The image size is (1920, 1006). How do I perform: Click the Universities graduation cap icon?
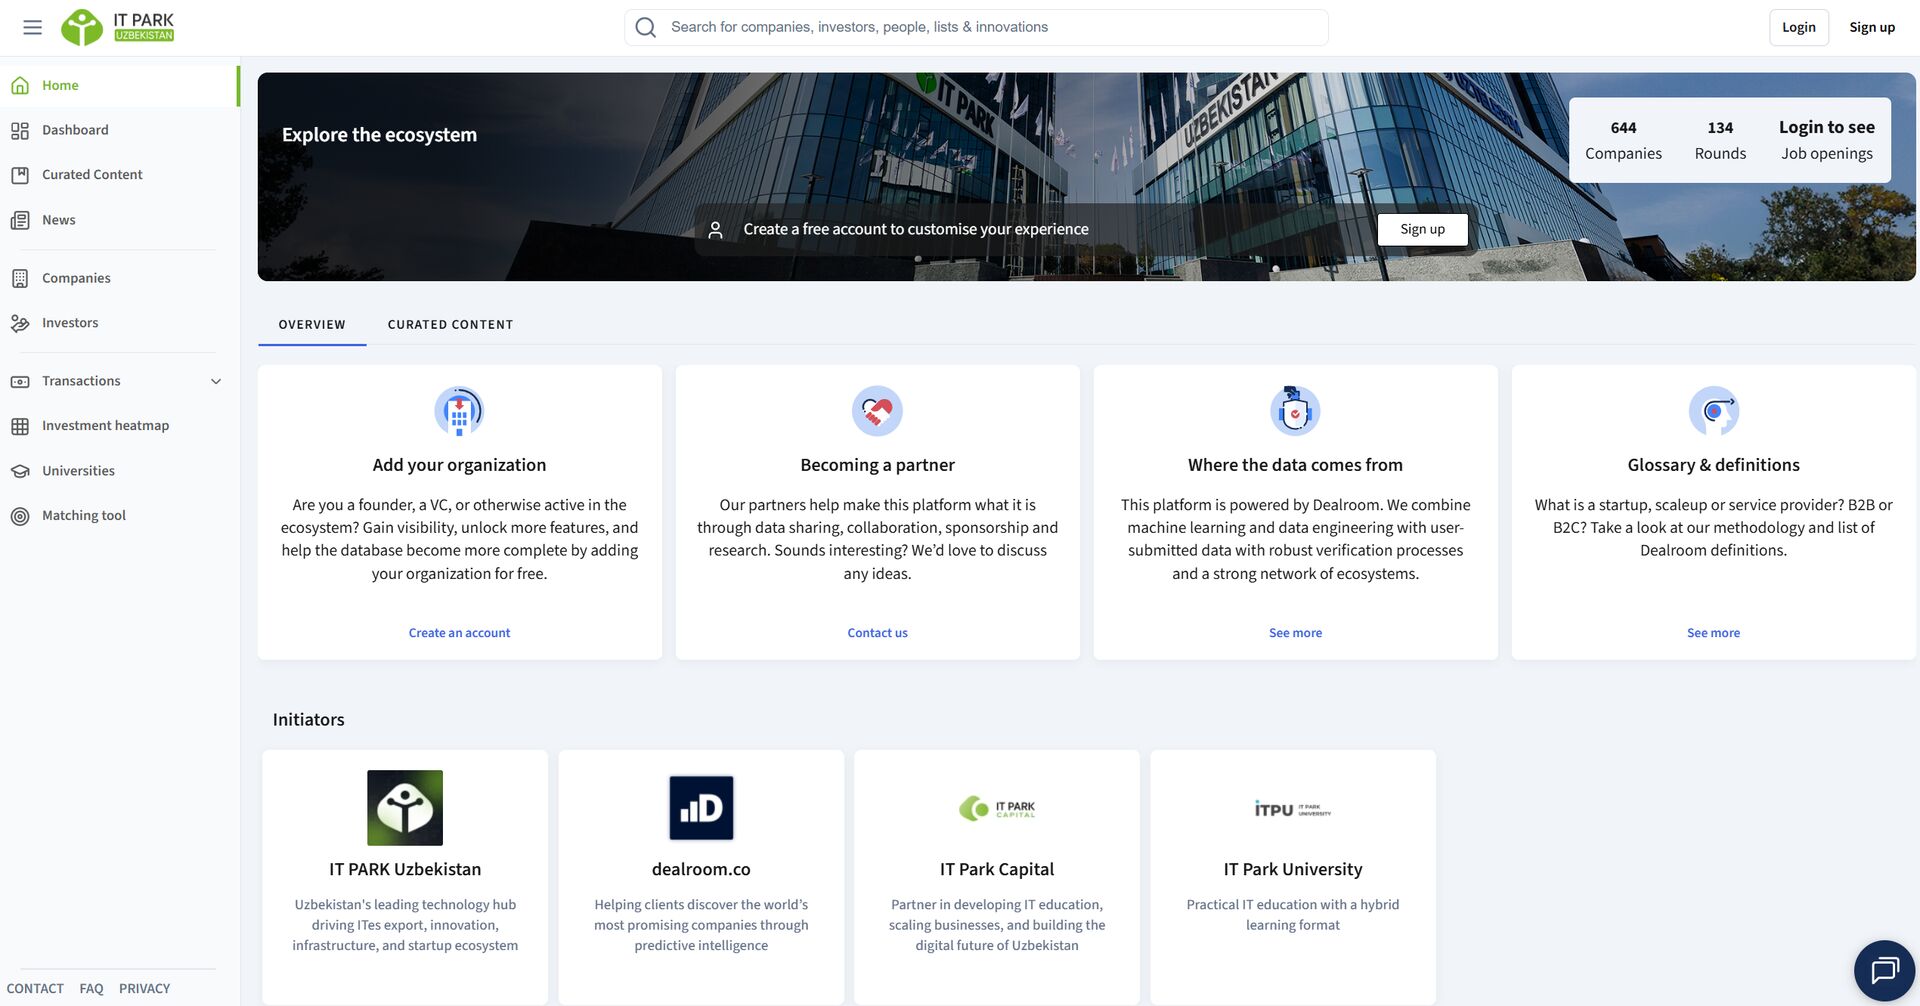(20, 471)
